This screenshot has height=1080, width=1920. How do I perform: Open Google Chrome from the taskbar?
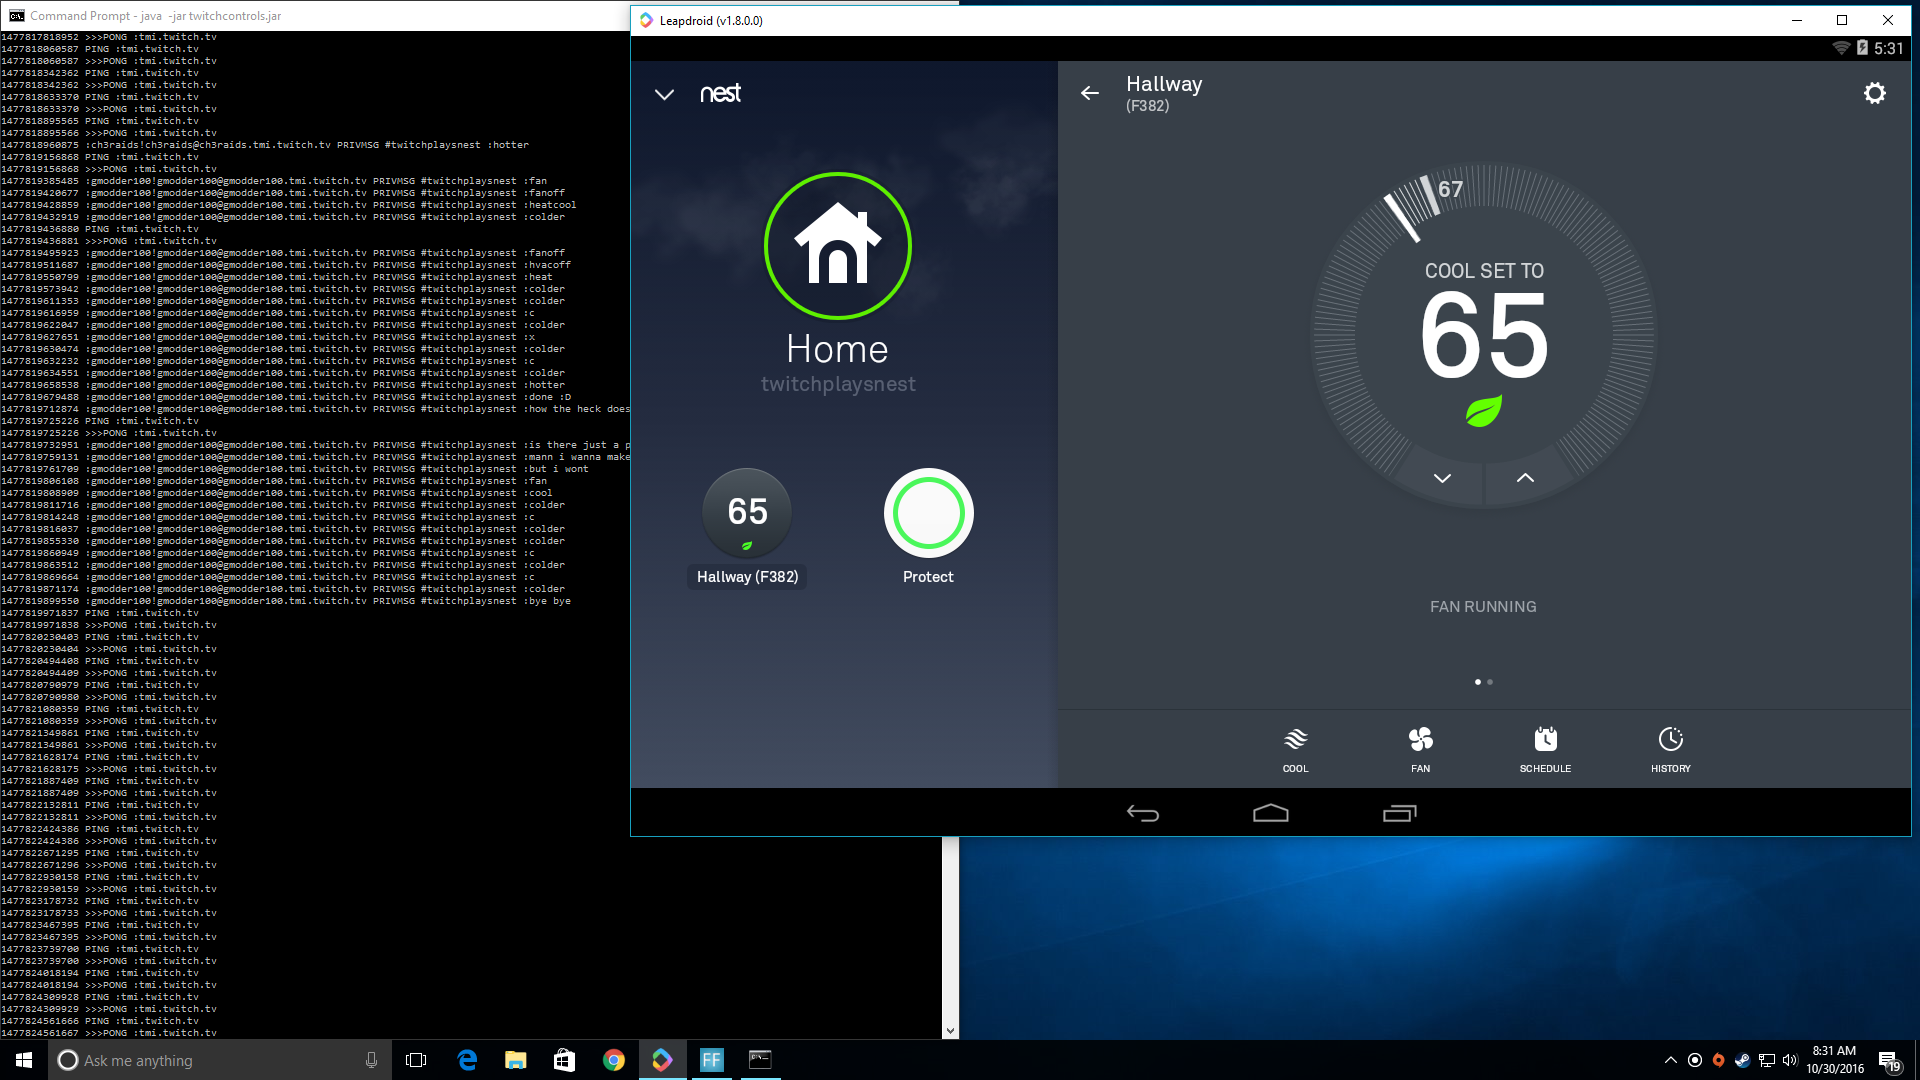pos(613,1060)
